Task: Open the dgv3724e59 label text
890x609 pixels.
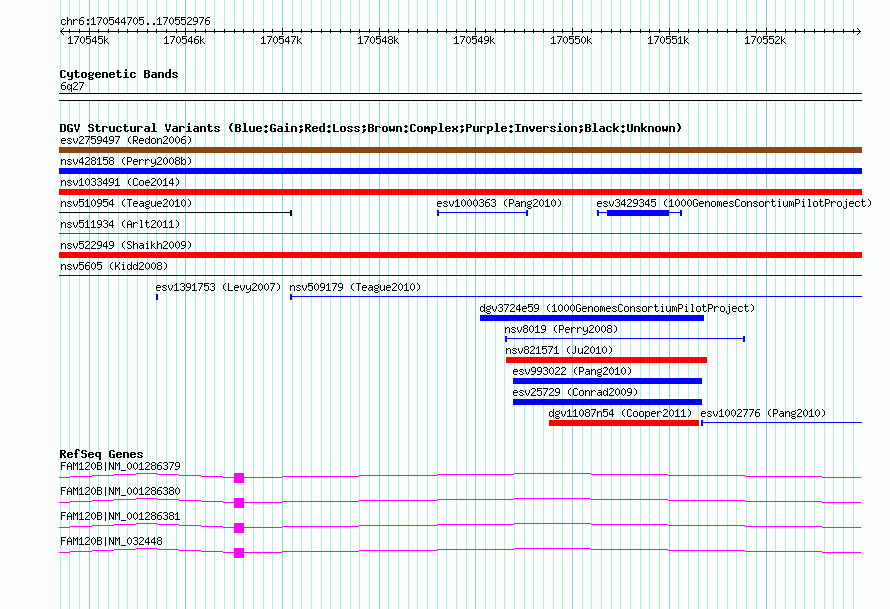Action: pos(617,308)
